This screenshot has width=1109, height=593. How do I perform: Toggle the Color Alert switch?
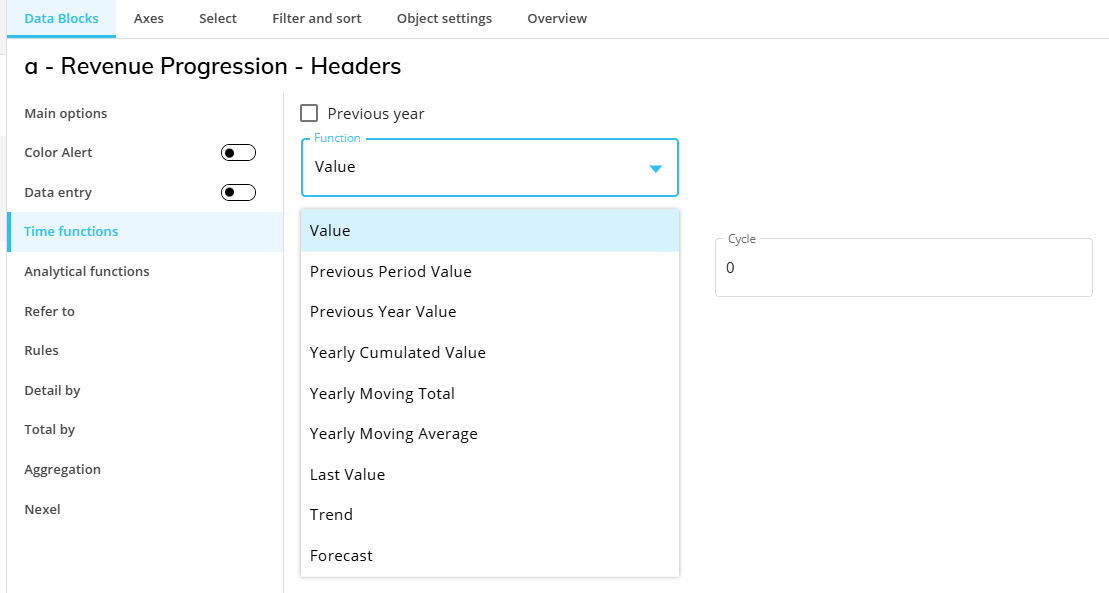click(238, 153)
